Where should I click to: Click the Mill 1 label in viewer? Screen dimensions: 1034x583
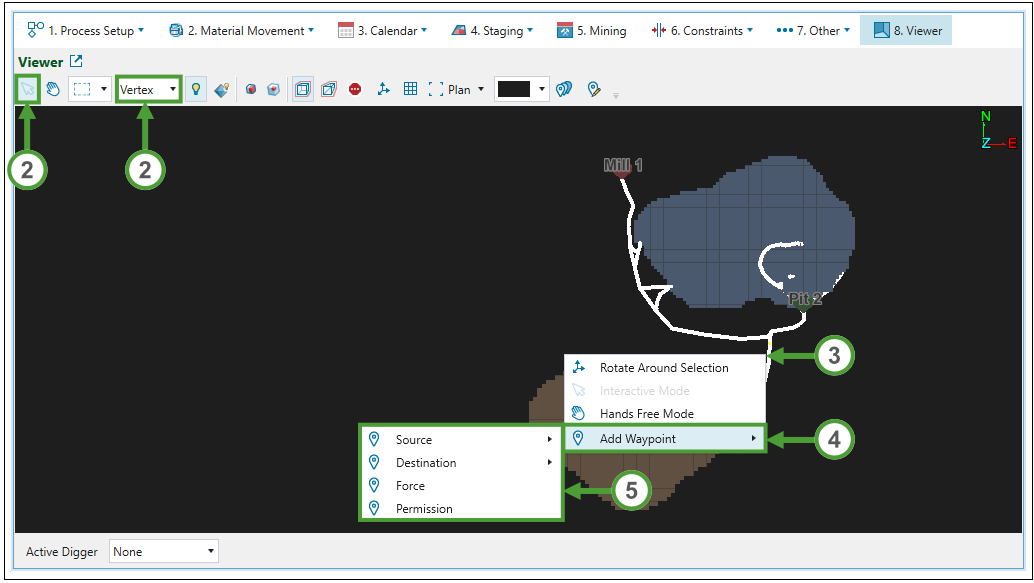click(x=623, y=165)
